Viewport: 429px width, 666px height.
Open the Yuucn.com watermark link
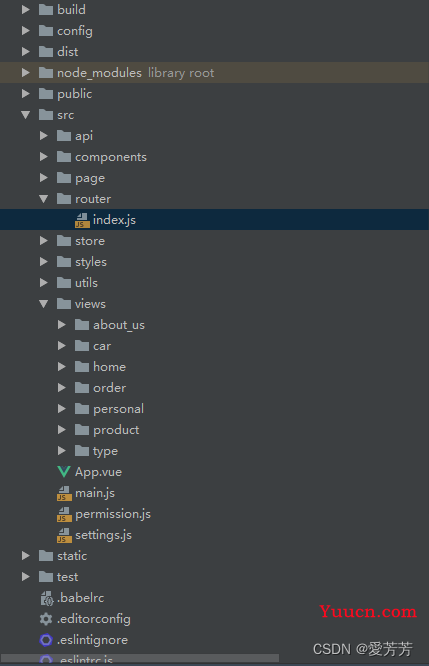pyautogui.click(x=368, y=611)
